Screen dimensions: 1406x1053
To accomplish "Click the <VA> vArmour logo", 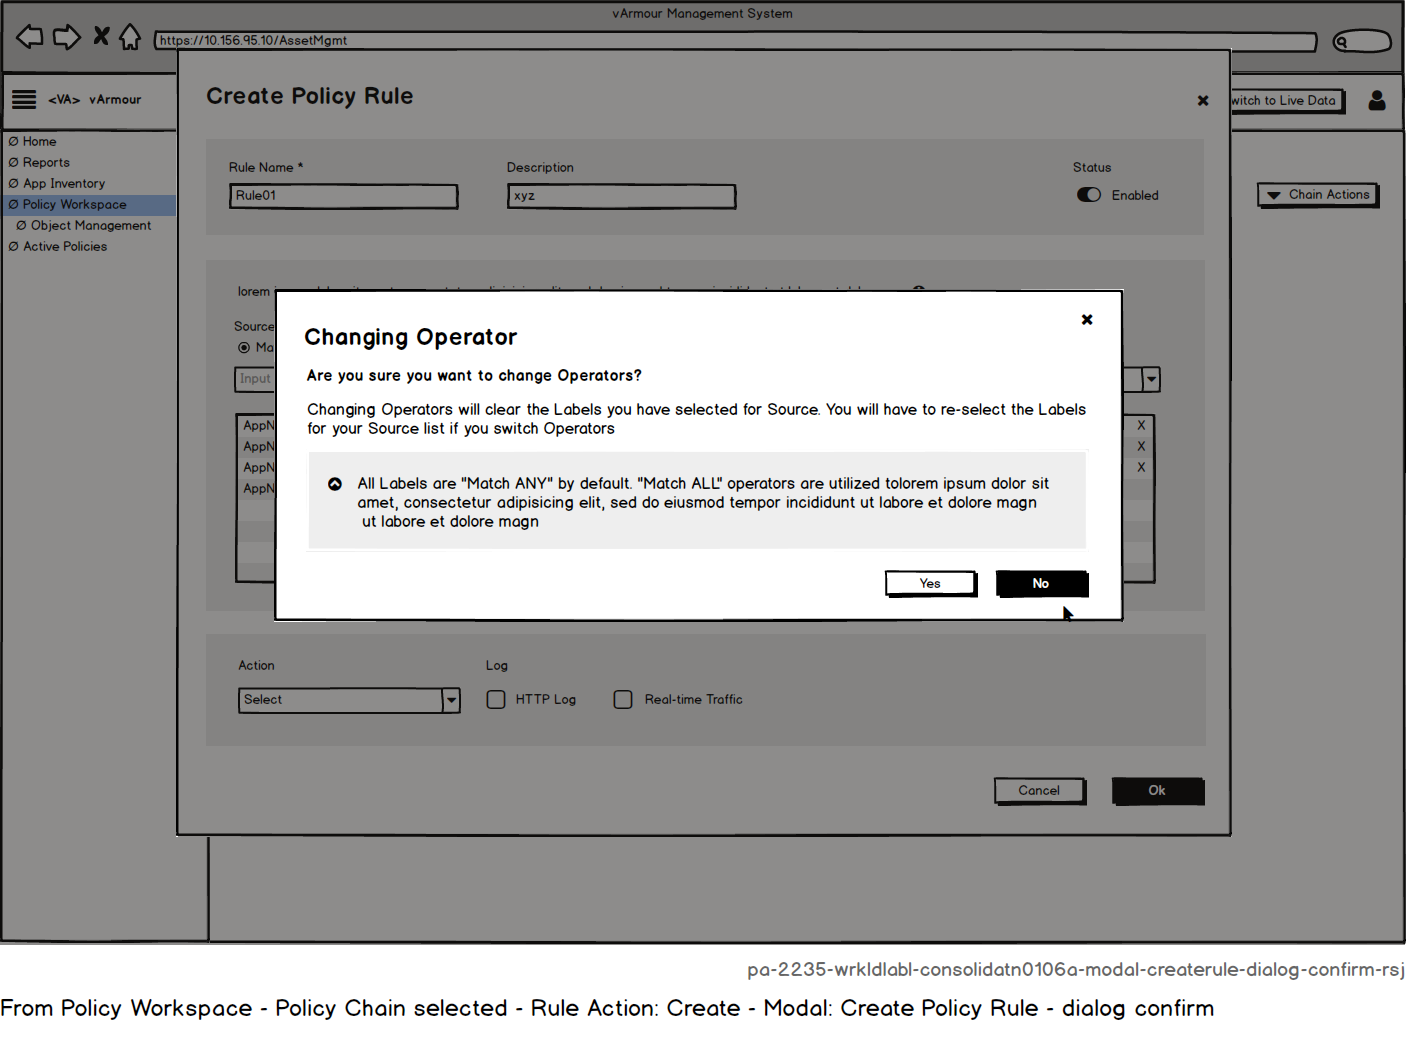I will [95, 100].
